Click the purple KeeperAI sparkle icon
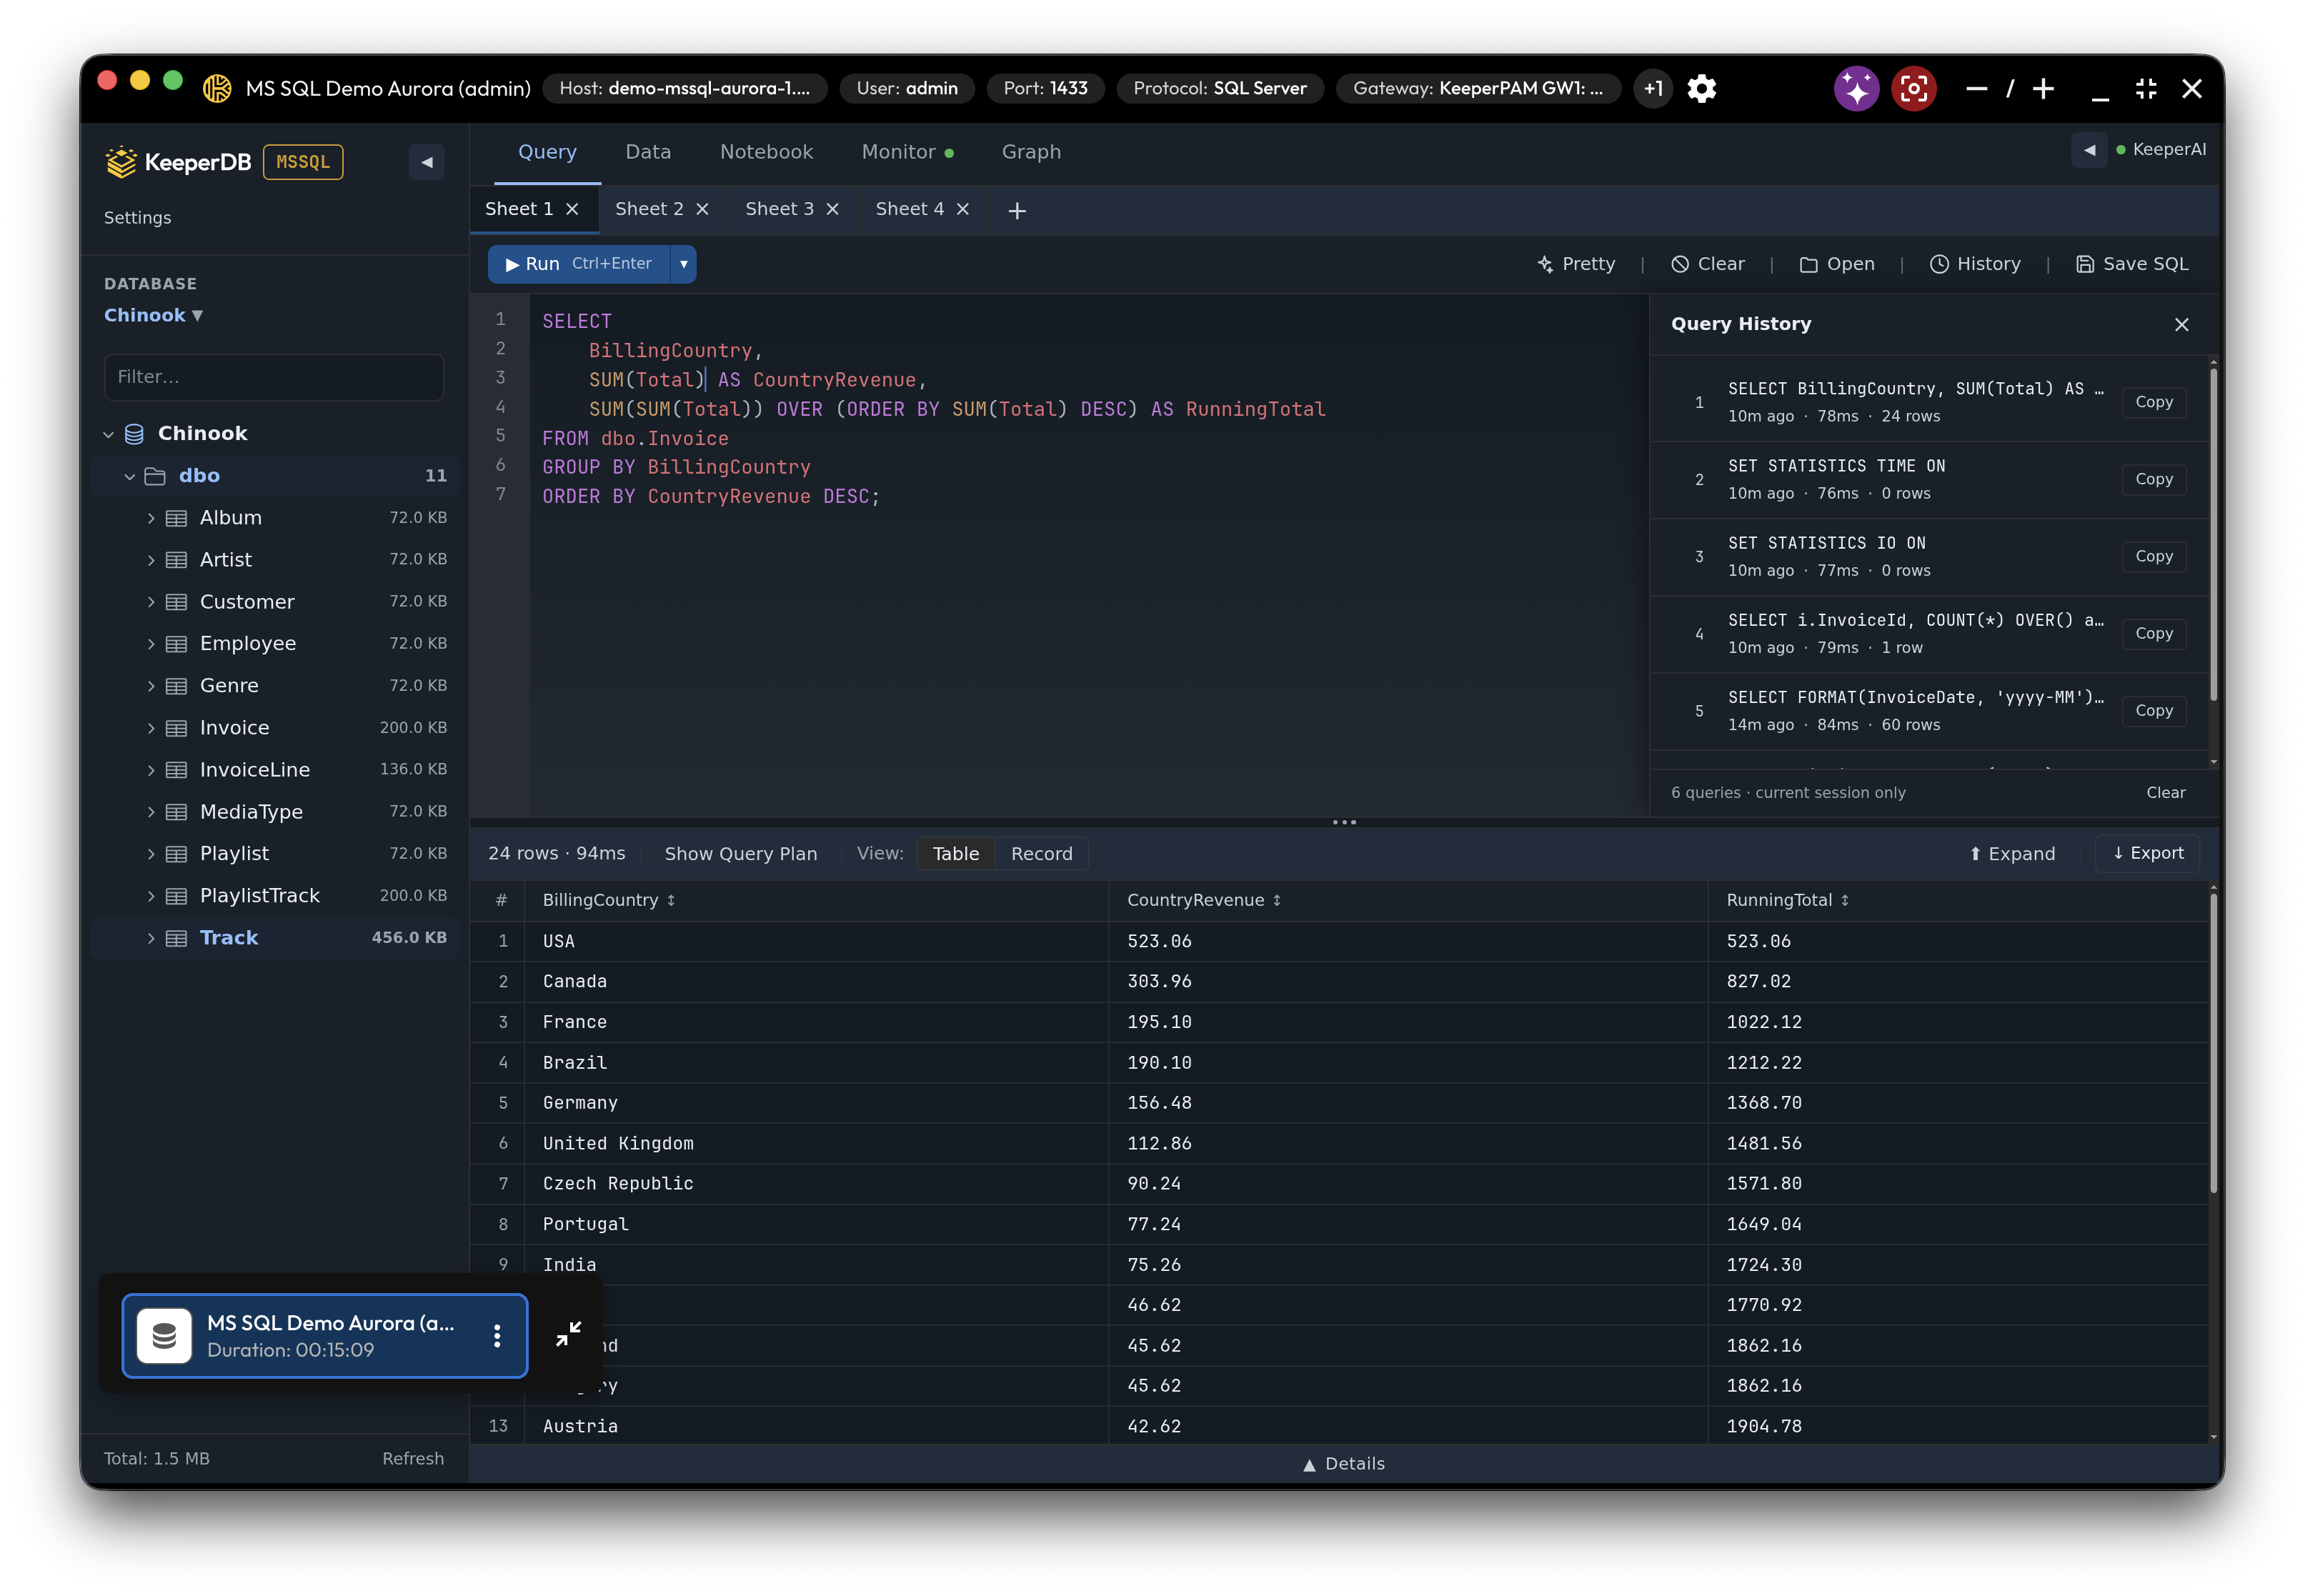This screenshot has width=2305, height=1596. coord(1856,89)
